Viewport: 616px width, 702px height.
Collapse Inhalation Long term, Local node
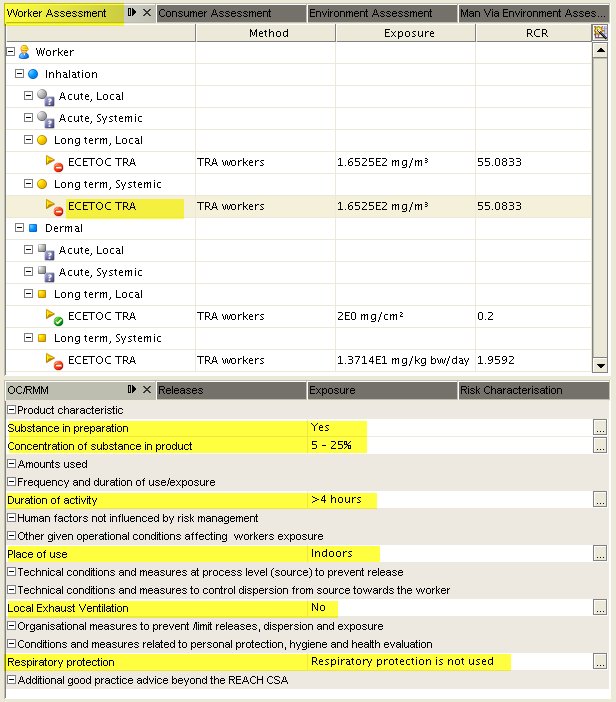pos(28,140)
